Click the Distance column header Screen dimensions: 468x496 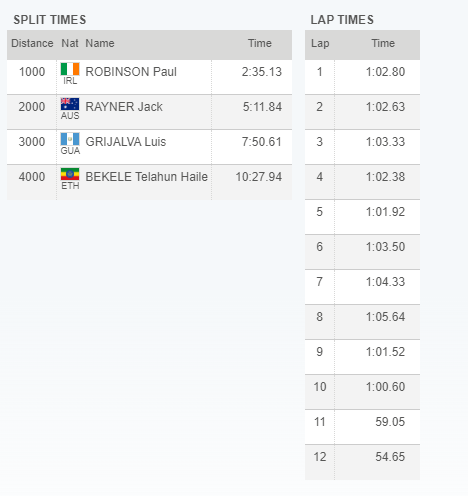point(32,43)
